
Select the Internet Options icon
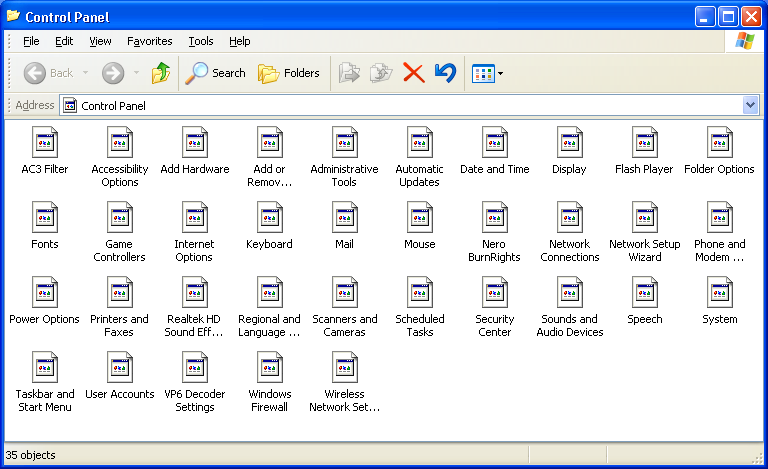(194, 217)
